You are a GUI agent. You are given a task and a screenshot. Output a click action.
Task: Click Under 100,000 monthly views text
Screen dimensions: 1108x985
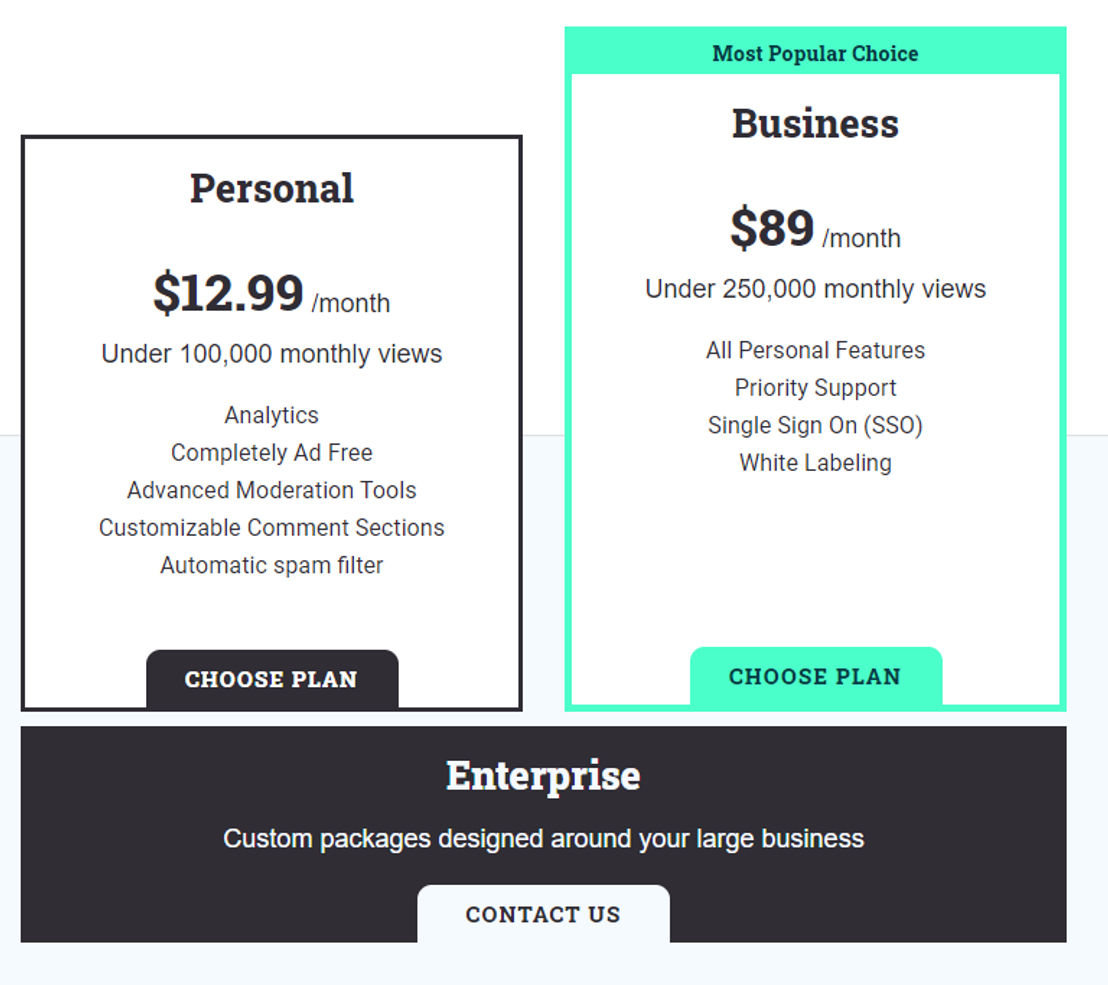[x=272, y=353]
